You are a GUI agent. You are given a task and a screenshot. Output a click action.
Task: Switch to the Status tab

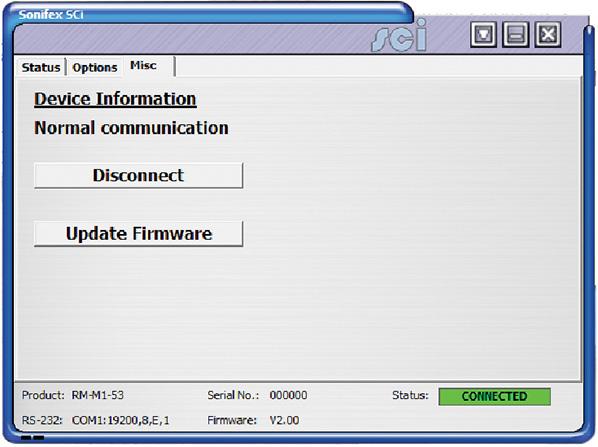[41, 68]
